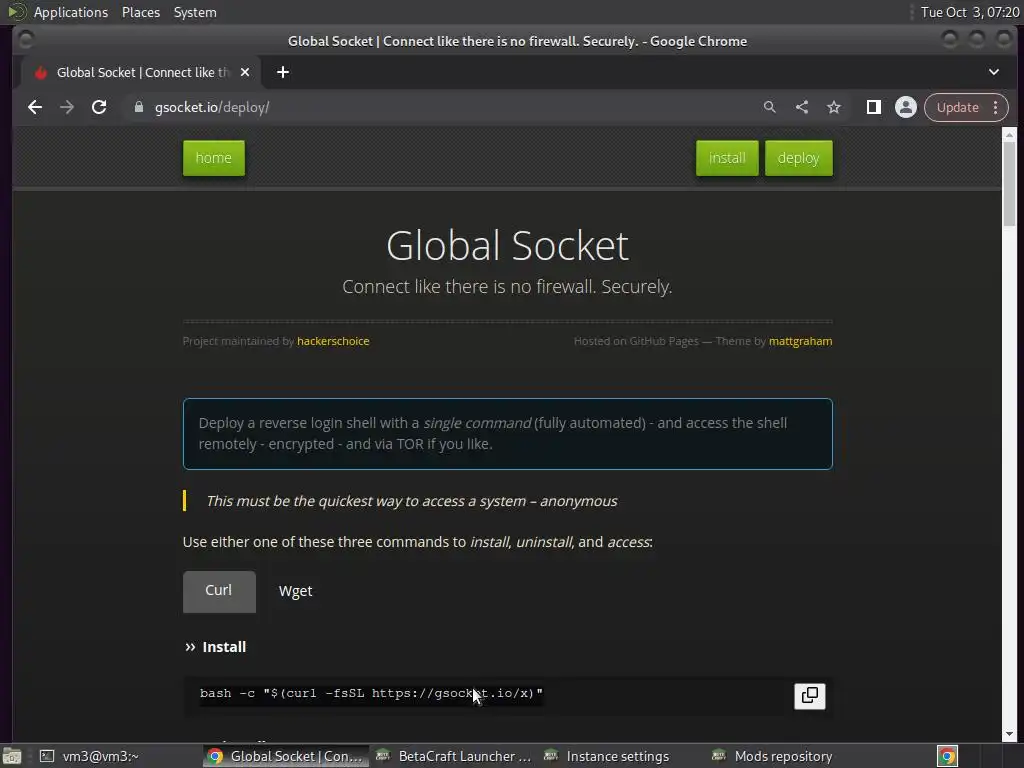Switch to Mods repository taskbar item
1024x768 pixels.
[773, 756]
